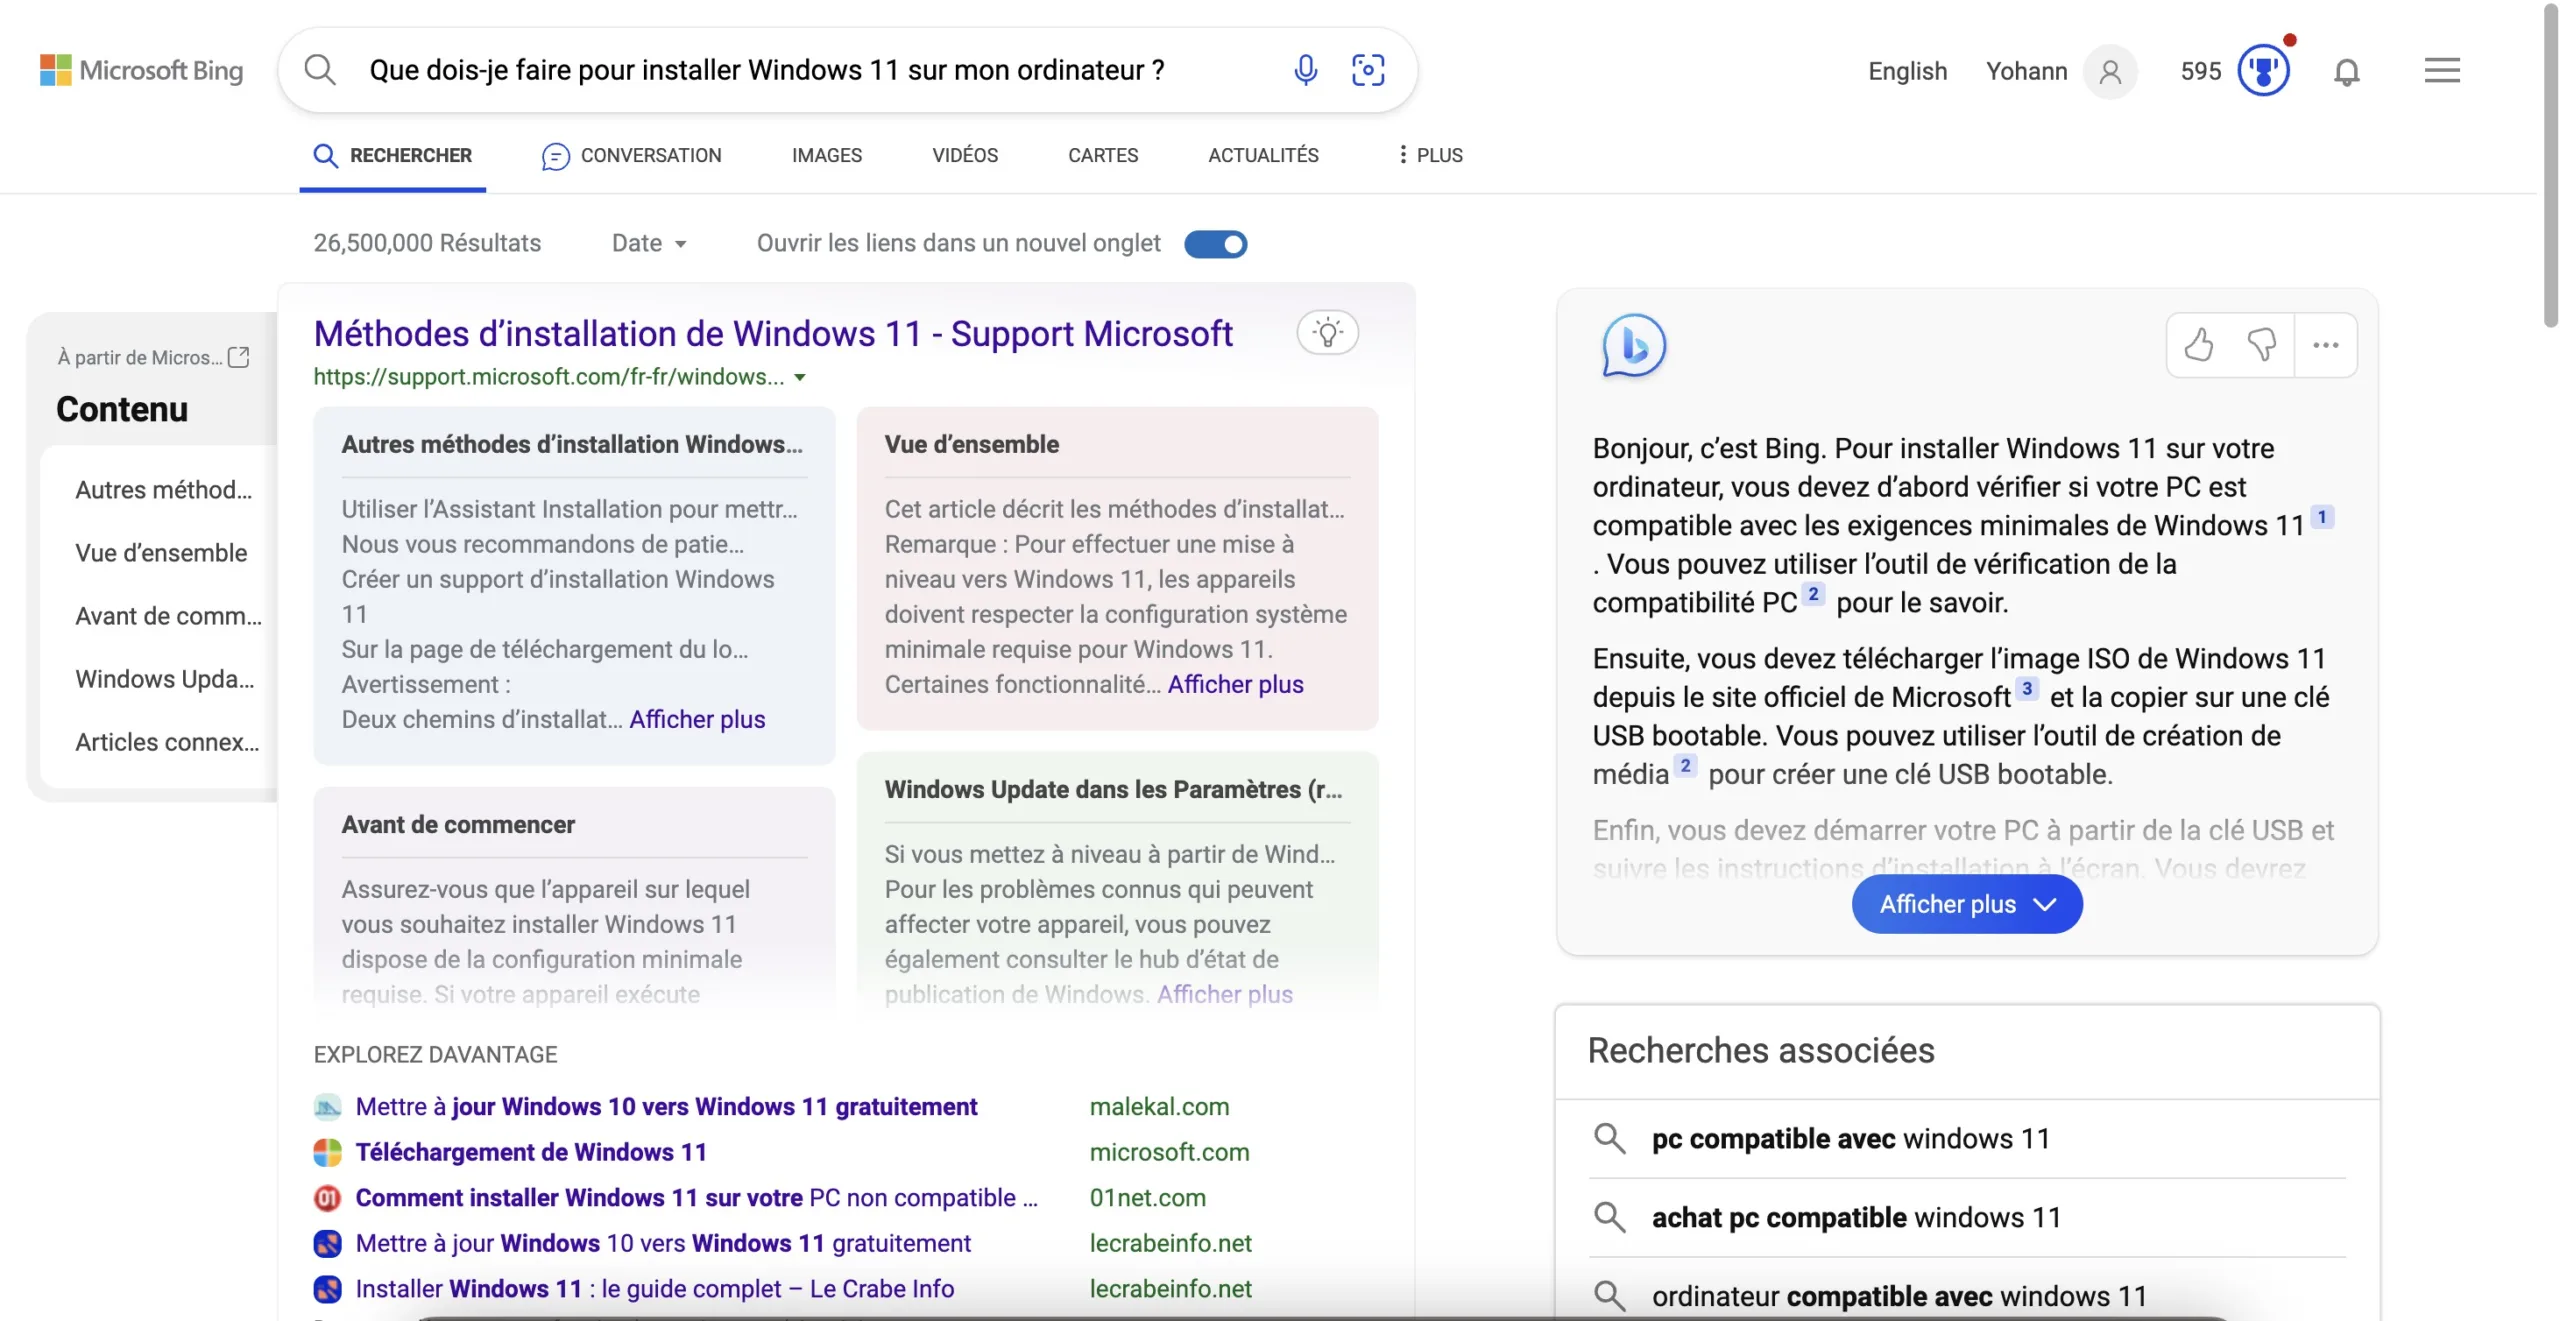The height and width of the screenshot is (1321, 2560).
Task: Open lecrabeinfo.net Mettre à jour Windows 10 link
Action: pyautogui.click(x=663, y=1243)
